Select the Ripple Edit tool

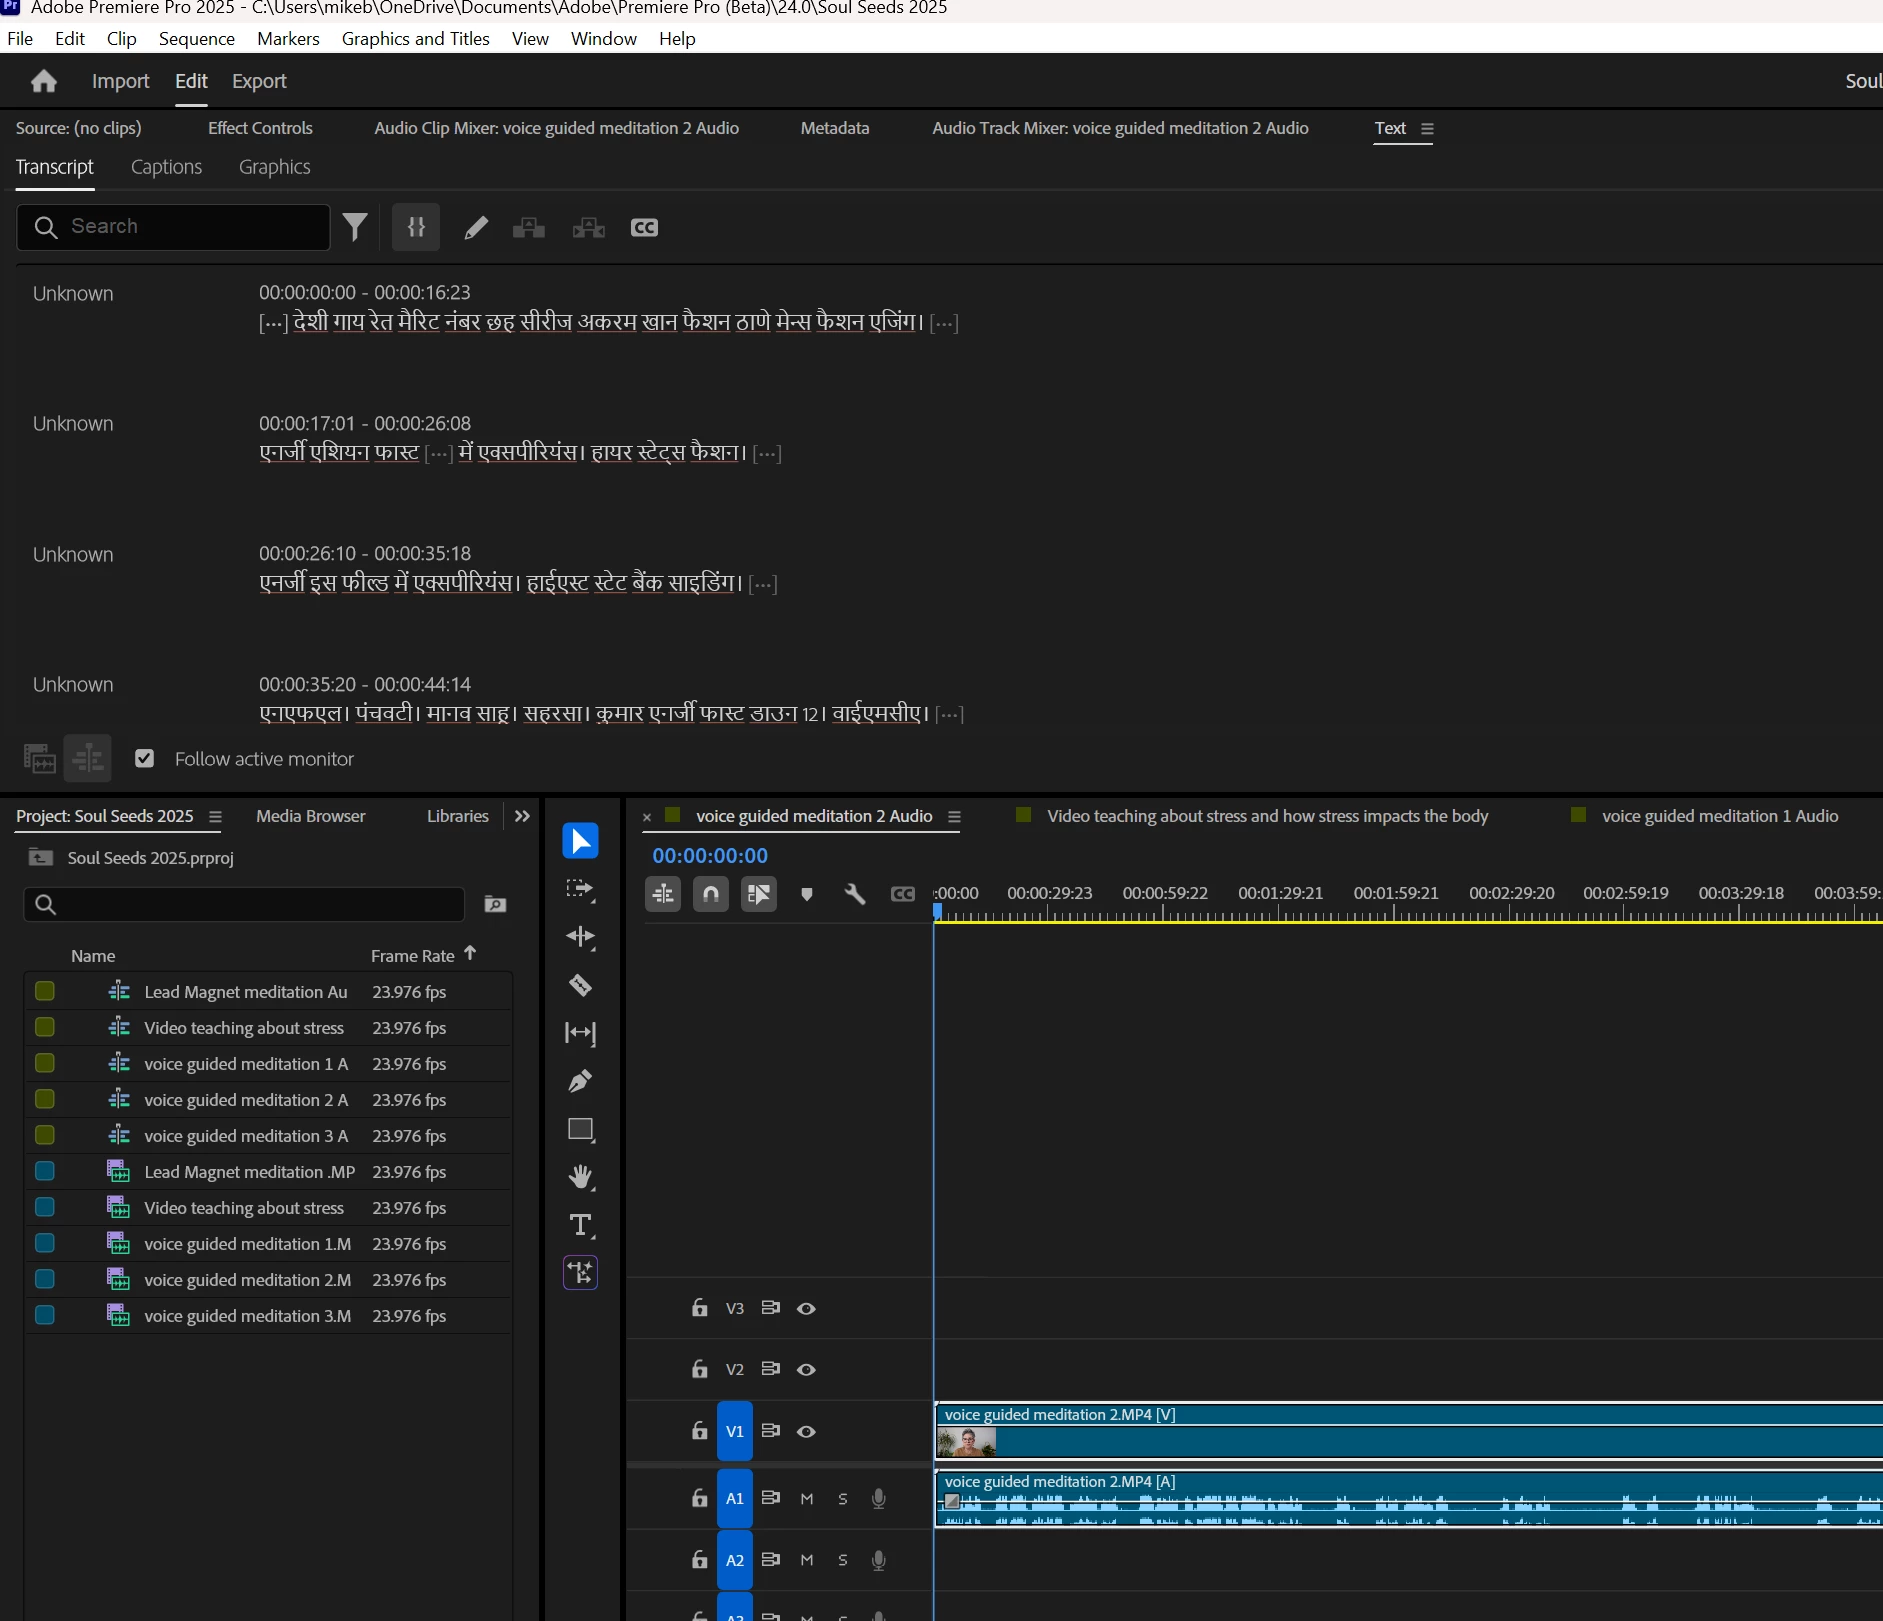pos(580,937)
